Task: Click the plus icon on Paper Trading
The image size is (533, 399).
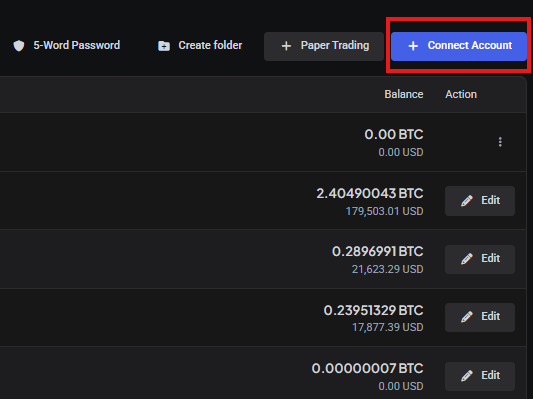Action: click(286, 46)
